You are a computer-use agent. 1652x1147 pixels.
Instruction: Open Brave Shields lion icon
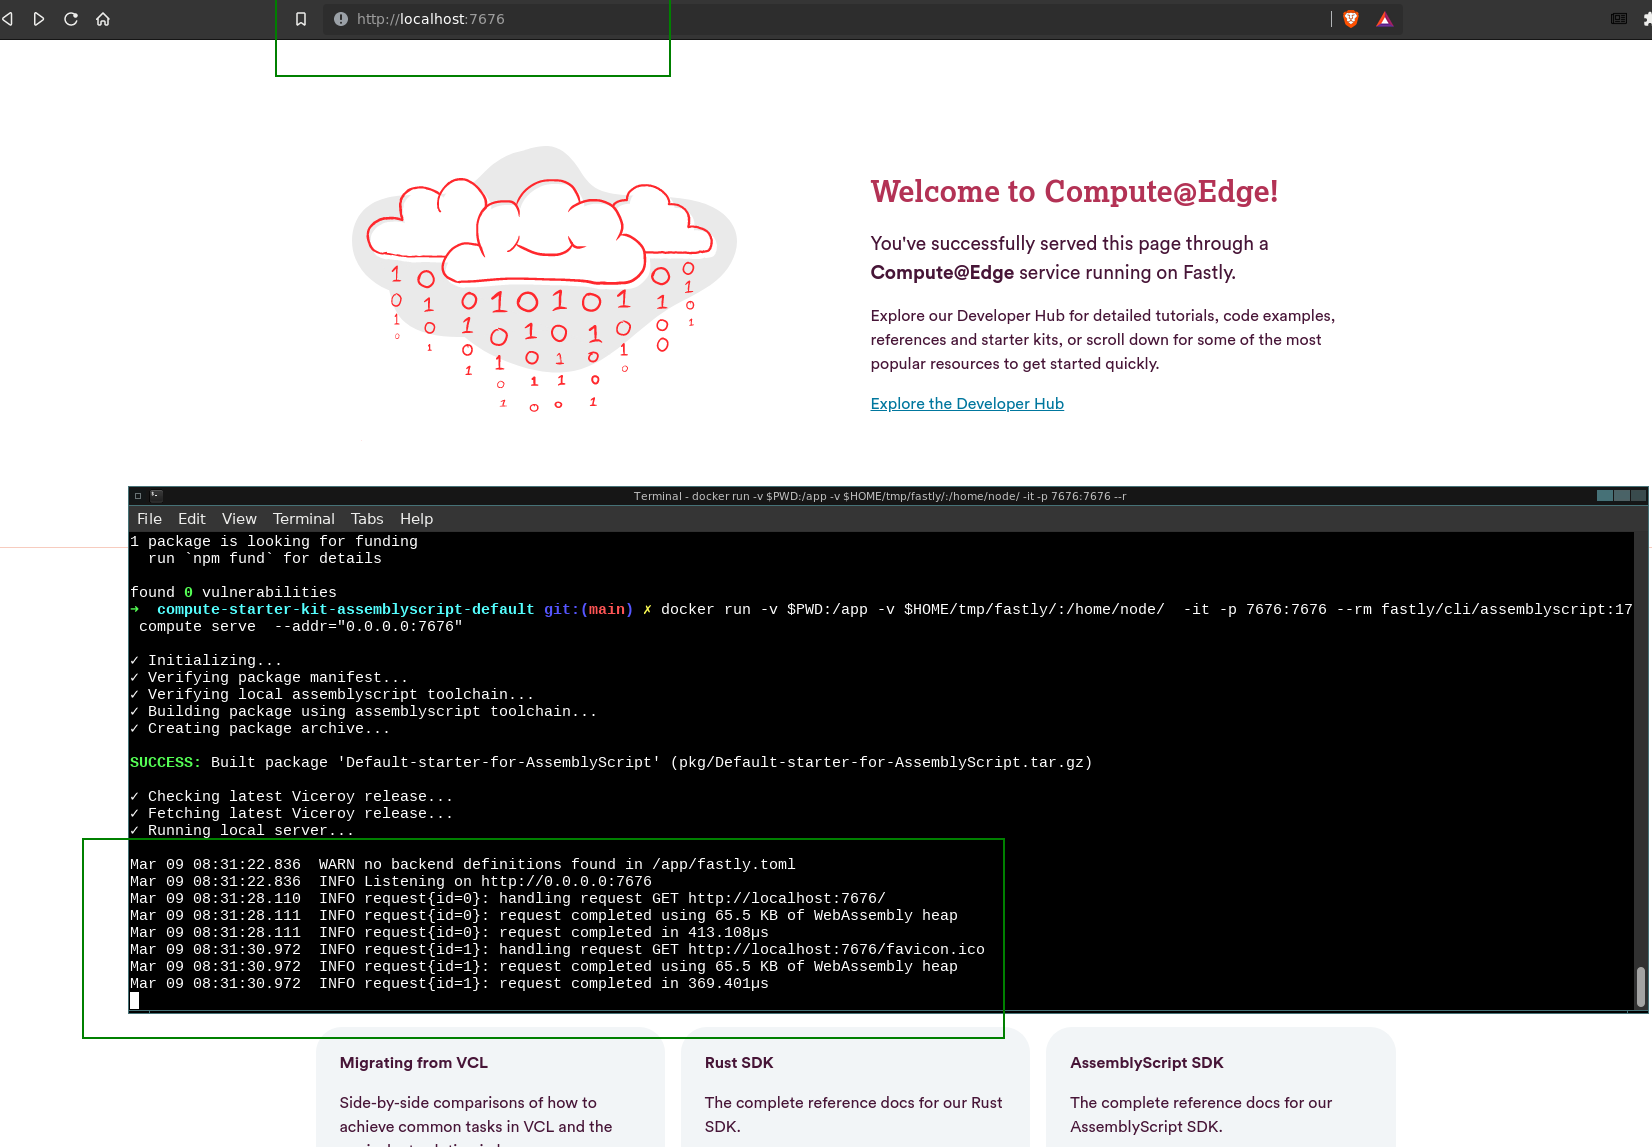1351,19
